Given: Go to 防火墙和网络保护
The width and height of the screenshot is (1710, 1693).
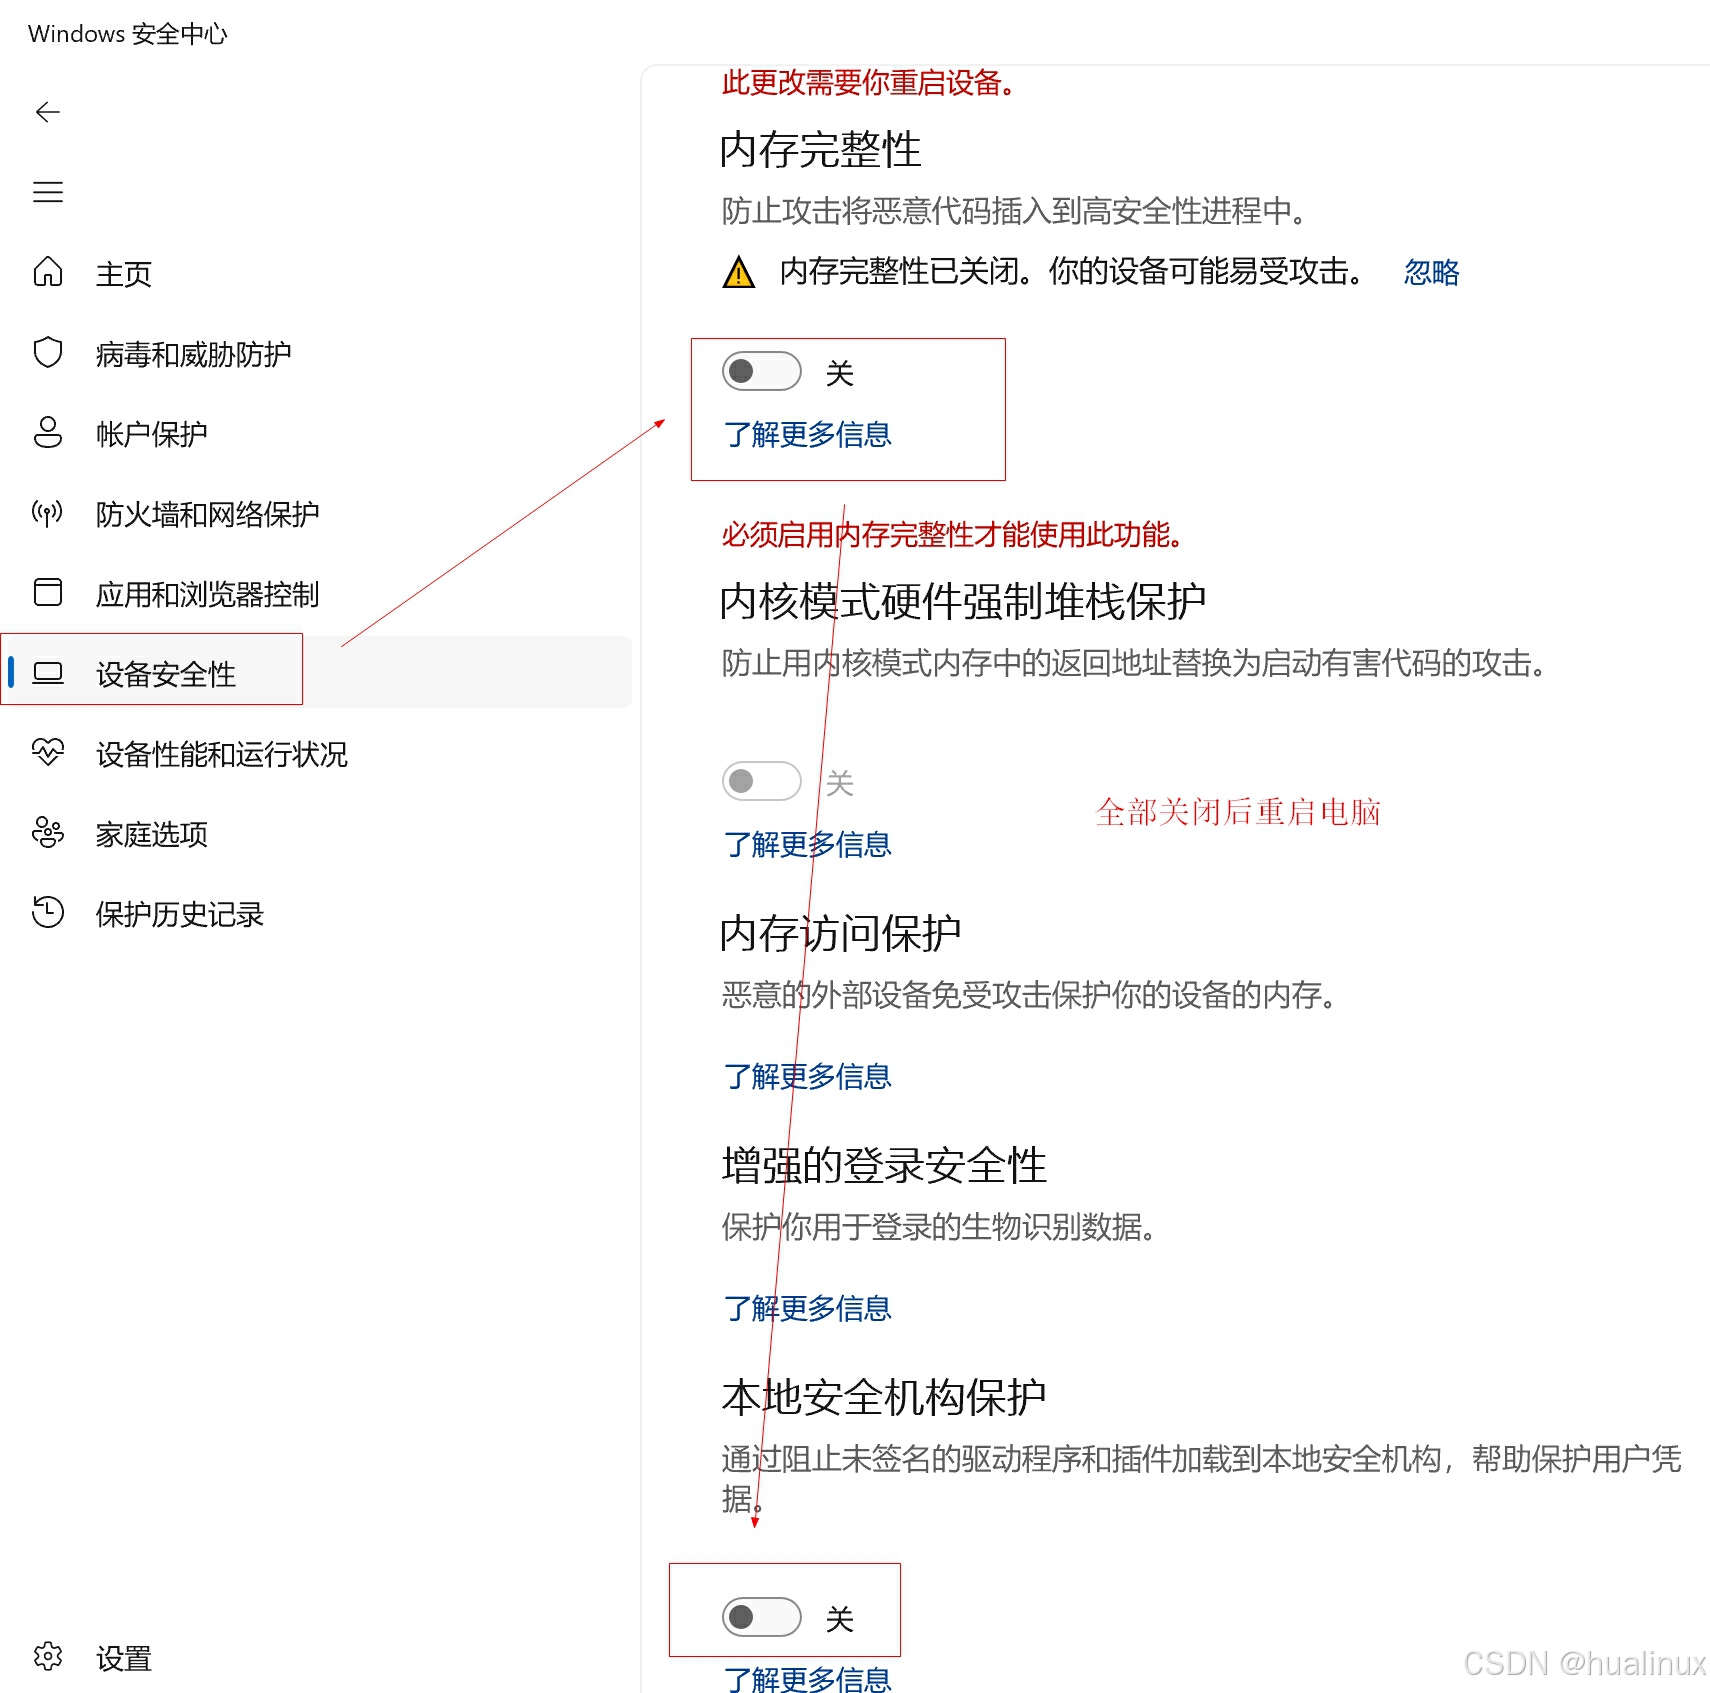Looking at the screenshot, I should pyautogui.click(x=316, y=513).
